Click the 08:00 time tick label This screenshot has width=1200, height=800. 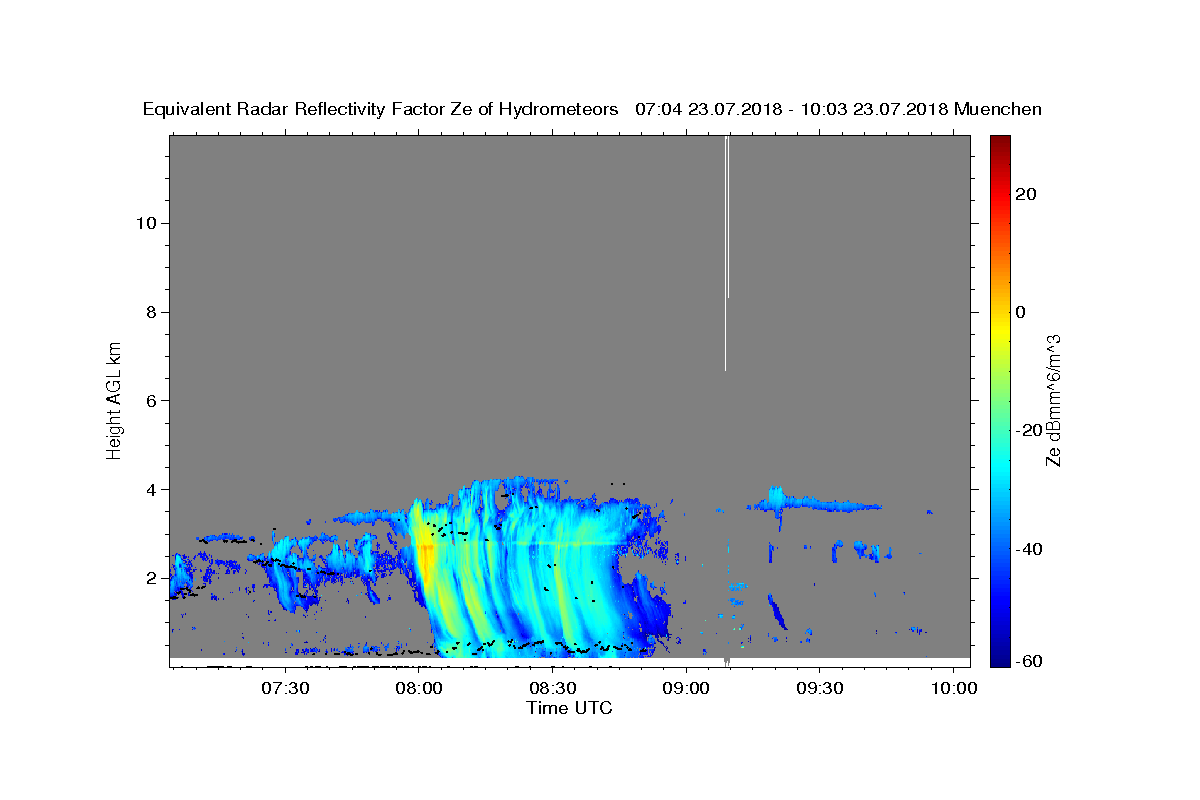click(419, 688)
